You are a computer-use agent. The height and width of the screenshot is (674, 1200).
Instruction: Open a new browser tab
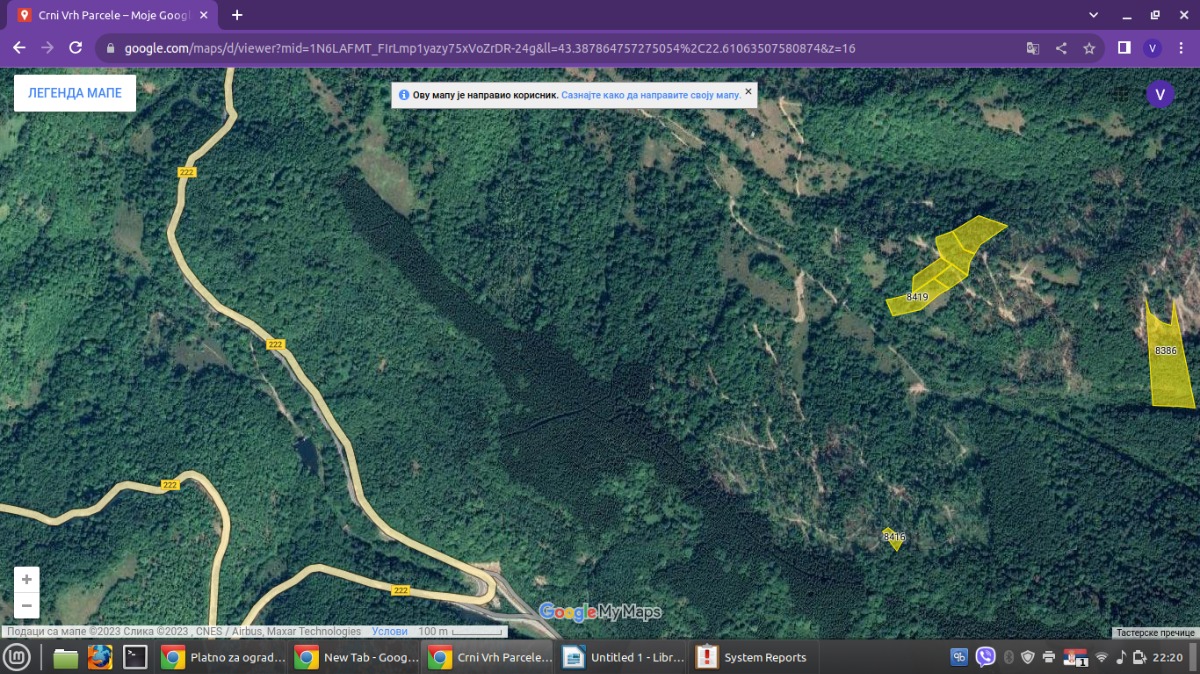pos(237,15)
